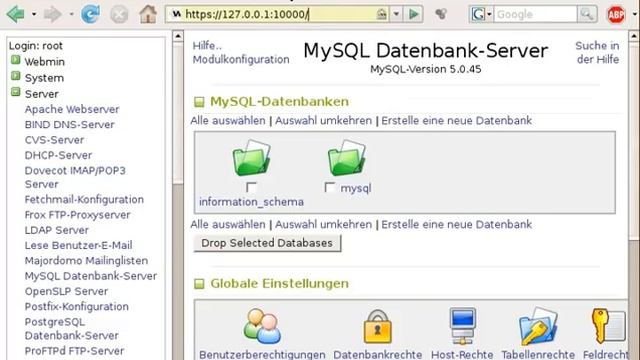The image size is (640, 360).
Task: Click the grey forward arrow
Action: point(53,14)
